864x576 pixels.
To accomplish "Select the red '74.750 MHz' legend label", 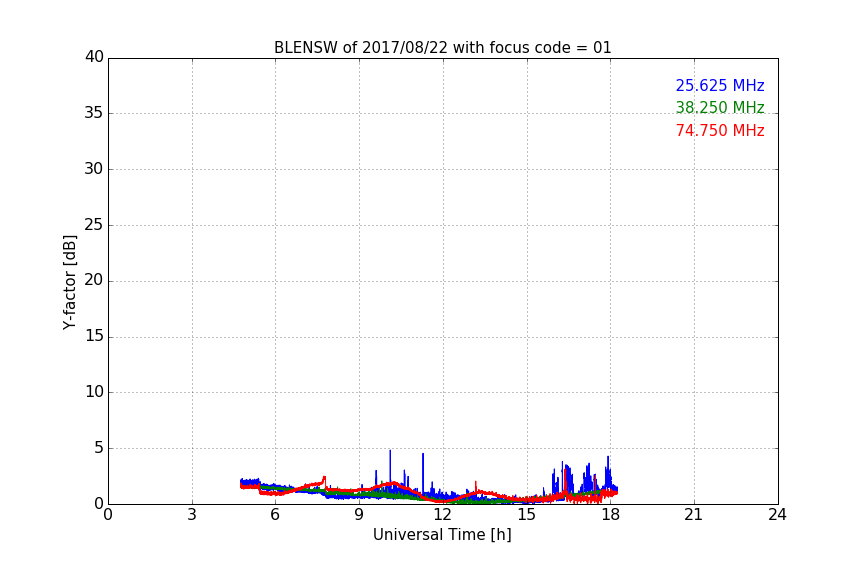I will click(x=720, y=131).
